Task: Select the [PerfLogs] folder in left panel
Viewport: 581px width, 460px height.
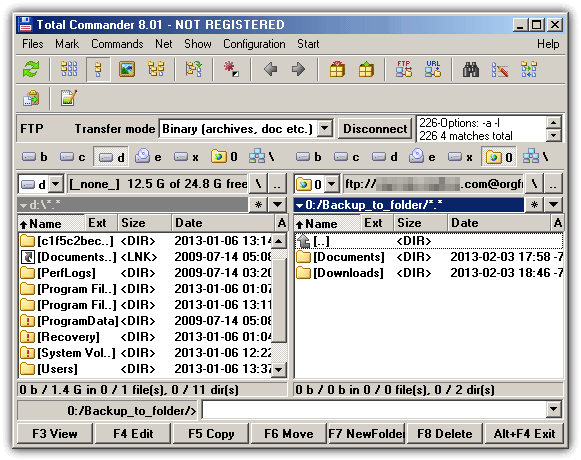Action: click(x=145, y=273)
